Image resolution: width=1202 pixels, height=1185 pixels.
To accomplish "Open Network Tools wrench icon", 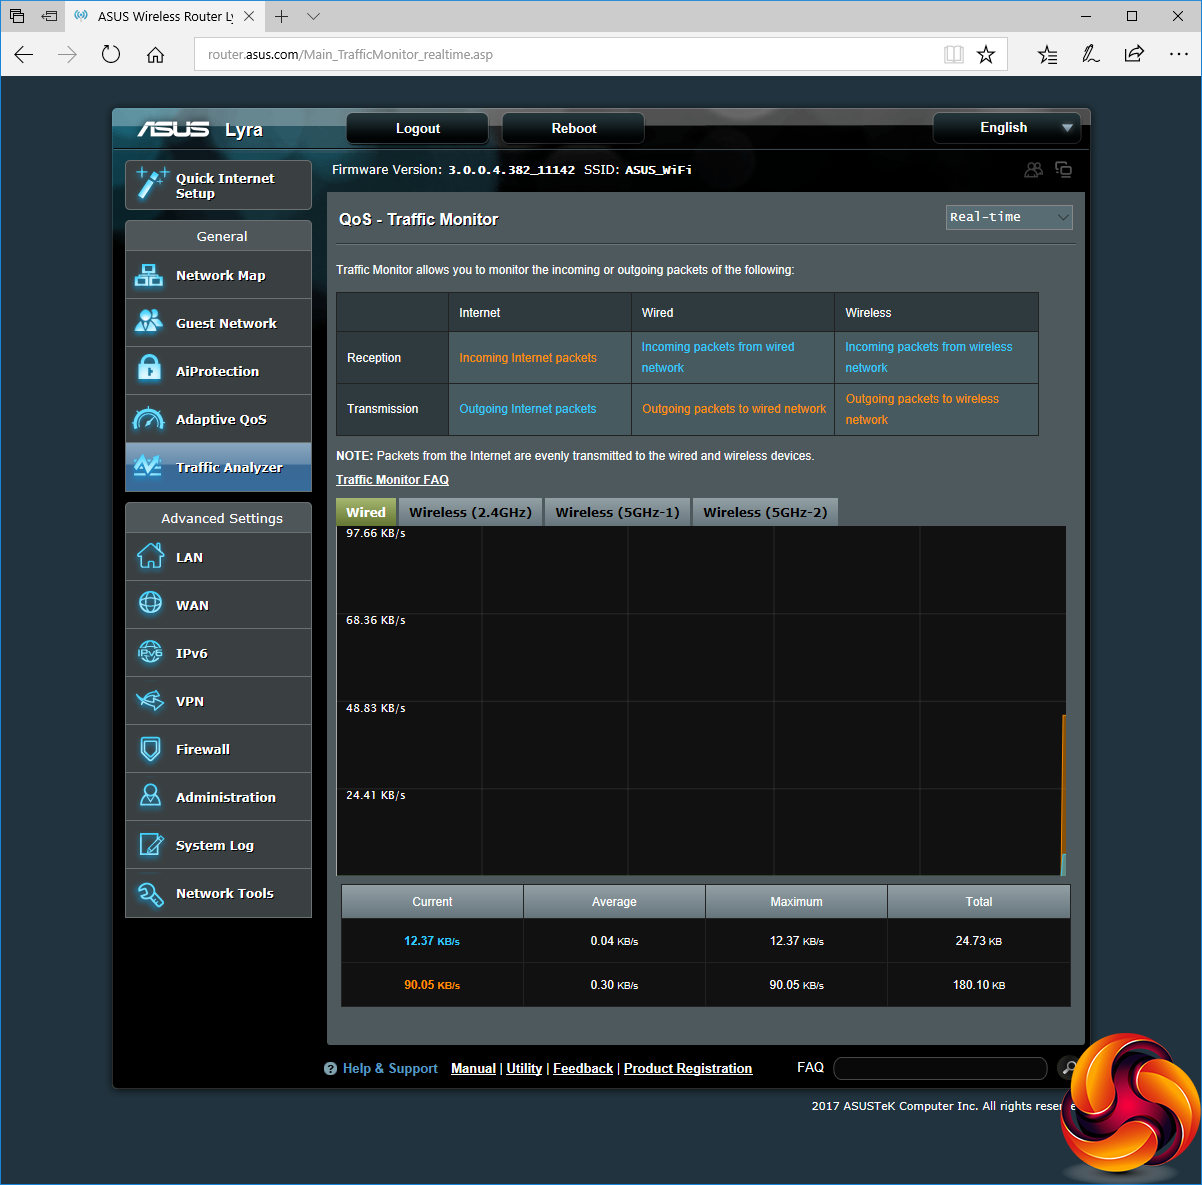I will click(x=150, y=894).
